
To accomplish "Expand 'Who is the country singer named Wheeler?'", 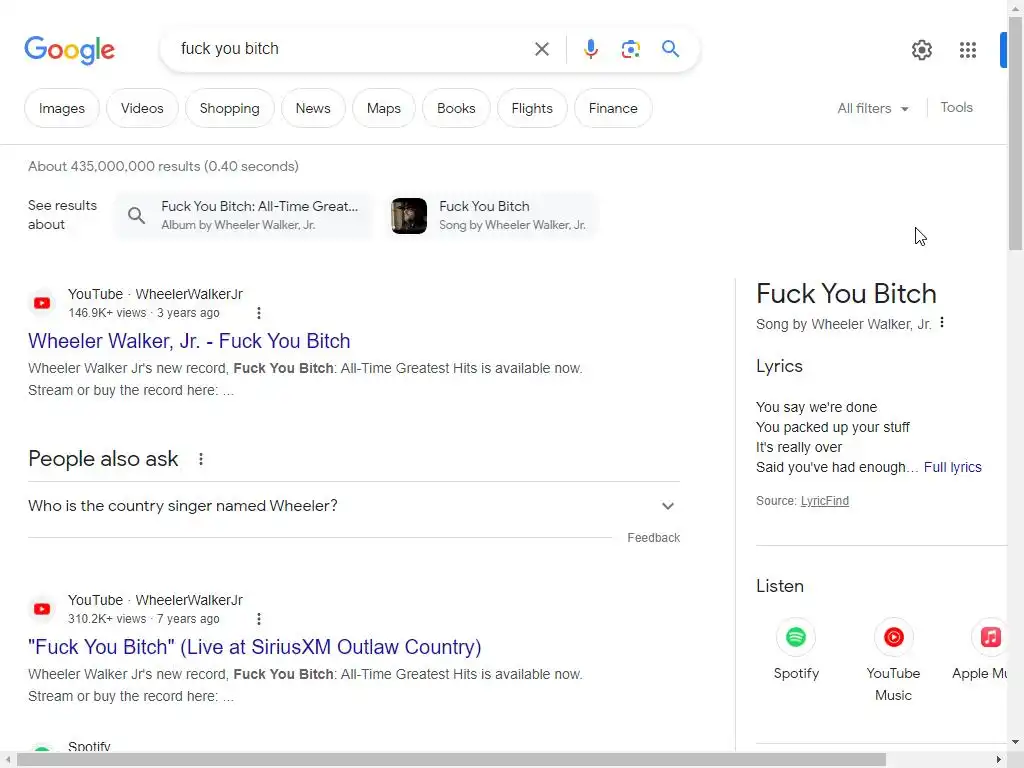I will (x=353, y=506).
